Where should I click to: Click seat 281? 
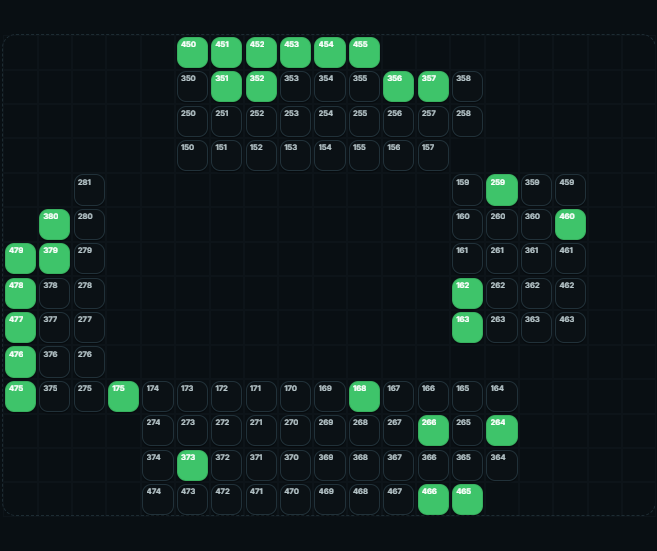click(x=89, y=190)
